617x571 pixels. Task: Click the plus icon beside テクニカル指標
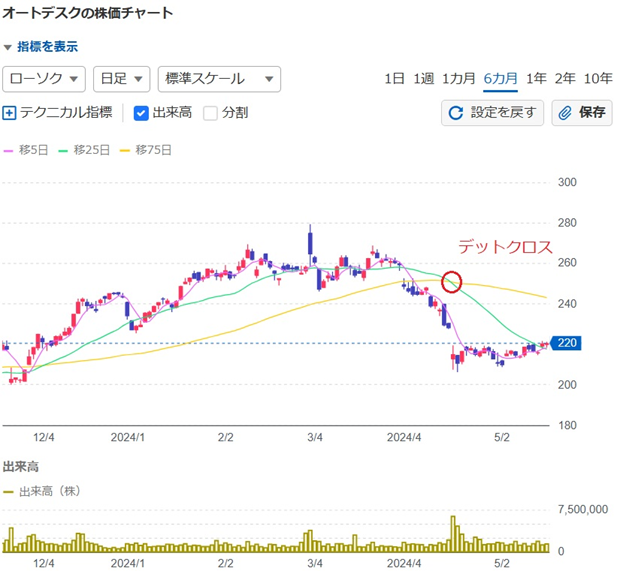pos(9,113)
